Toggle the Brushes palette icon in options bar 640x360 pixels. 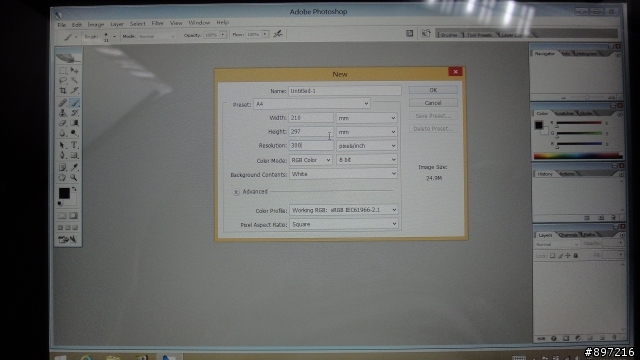[409, 33]
